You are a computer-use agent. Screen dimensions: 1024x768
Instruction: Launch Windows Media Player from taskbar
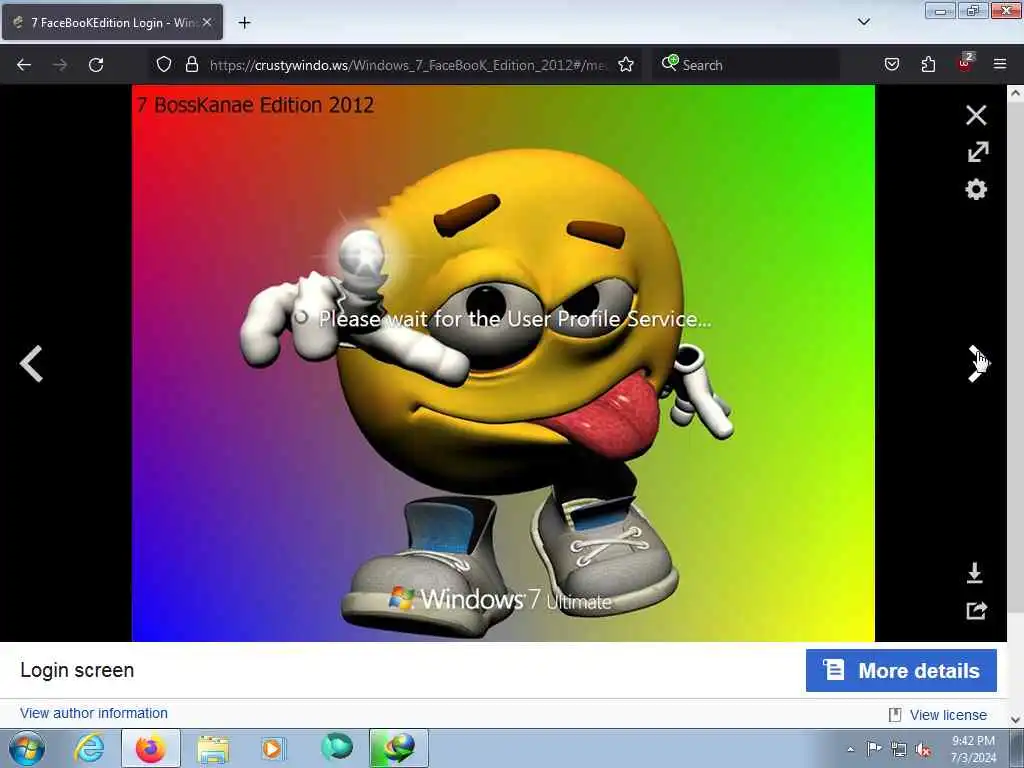click(x=273, y=748)
